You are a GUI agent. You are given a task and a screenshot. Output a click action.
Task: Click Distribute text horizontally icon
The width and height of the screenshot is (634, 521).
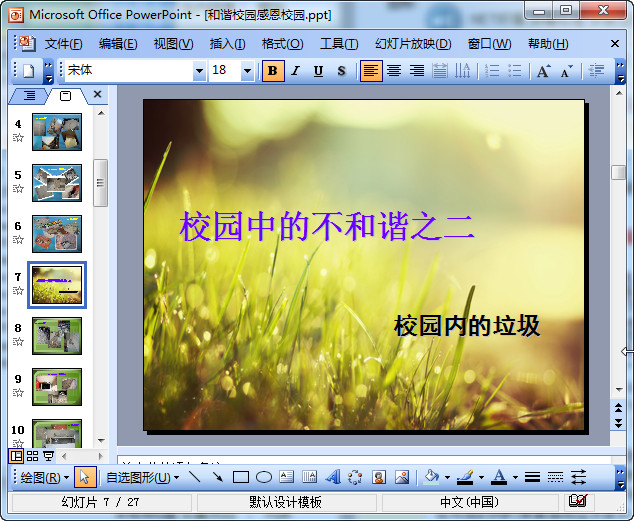pos(440,71)
